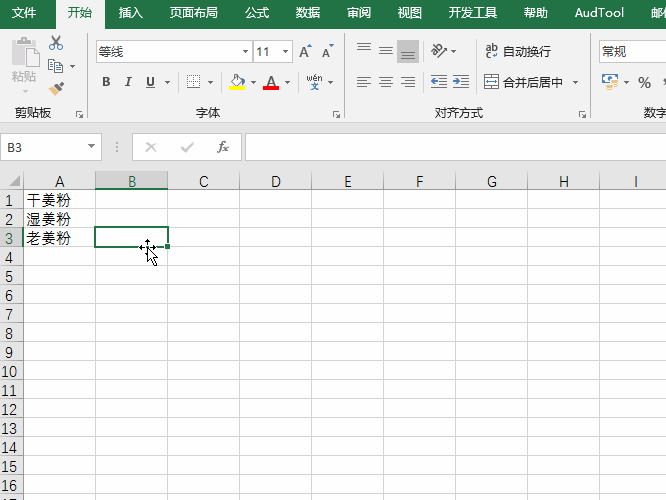Open the merge cells dropdown arrow
The height and width of the screenshot is (500, 666).
pos(576,82)
